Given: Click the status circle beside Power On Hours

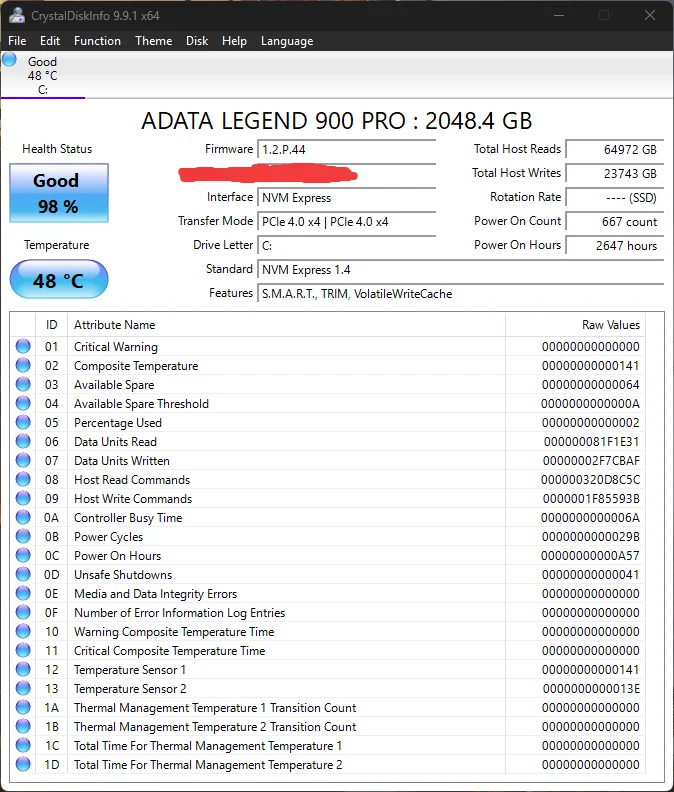Looking at the screenshot, I should 23,555.
